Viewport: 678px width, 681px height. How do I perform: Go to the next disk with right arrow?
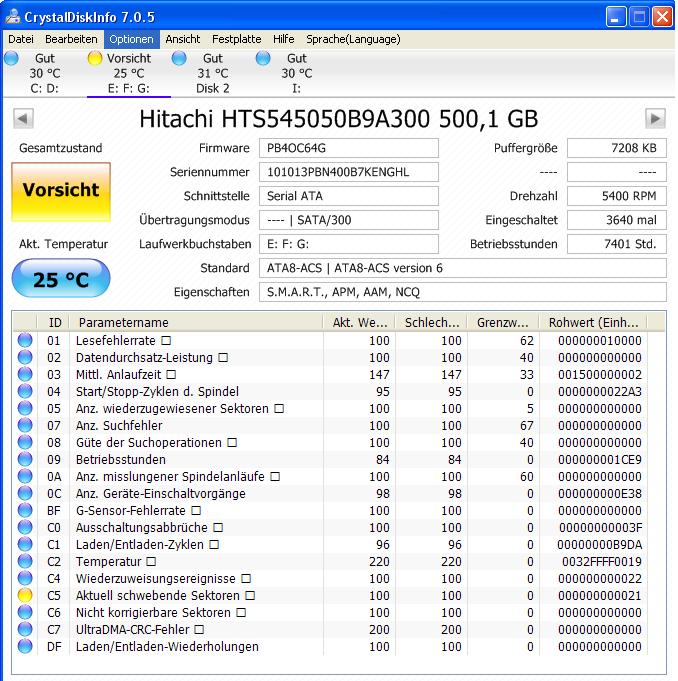(655, 118)
